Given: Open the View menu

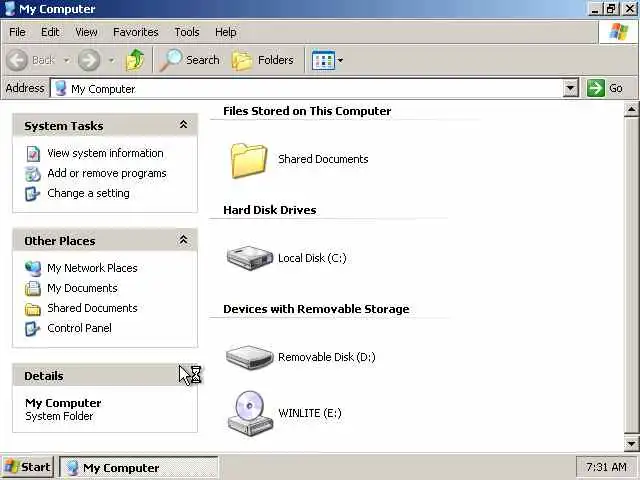Looking at the screenshot, I should click(86, 32).
